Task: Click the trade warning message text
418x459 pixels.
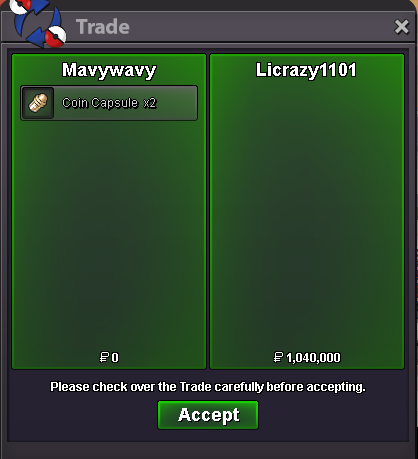Action: click(208, 387)
